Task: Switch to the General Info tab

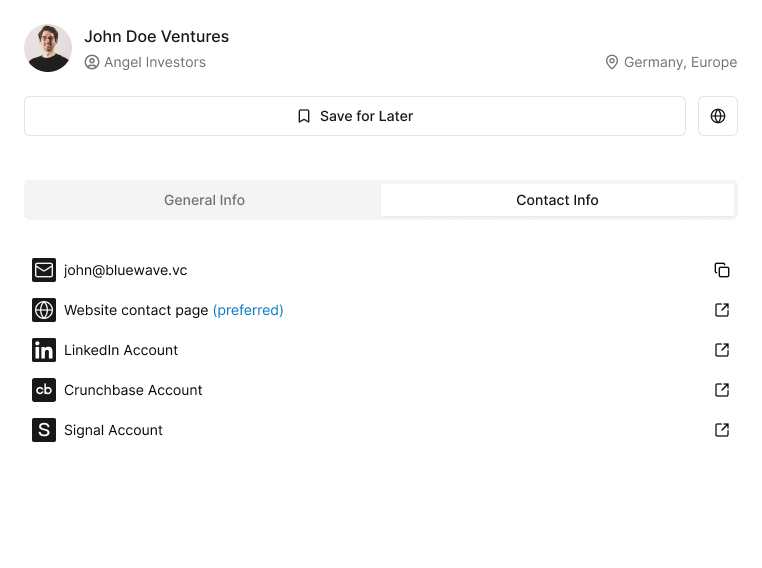Action: pos(204,200)
